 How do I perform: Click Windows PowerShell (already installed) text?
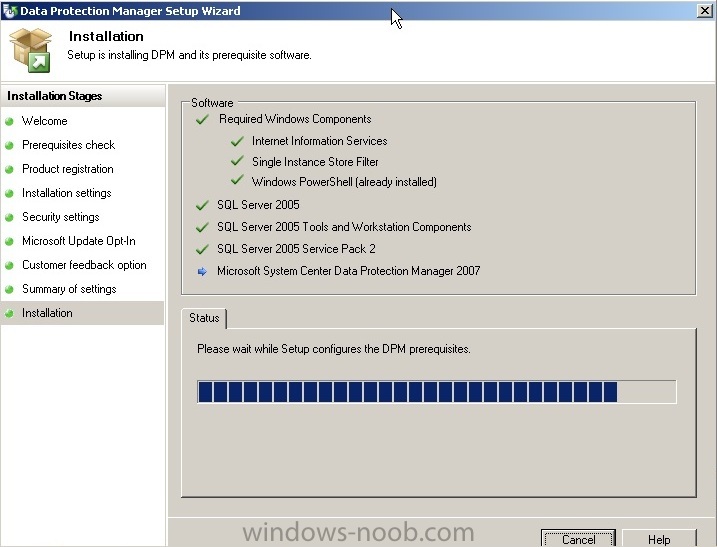pos(344,182)
